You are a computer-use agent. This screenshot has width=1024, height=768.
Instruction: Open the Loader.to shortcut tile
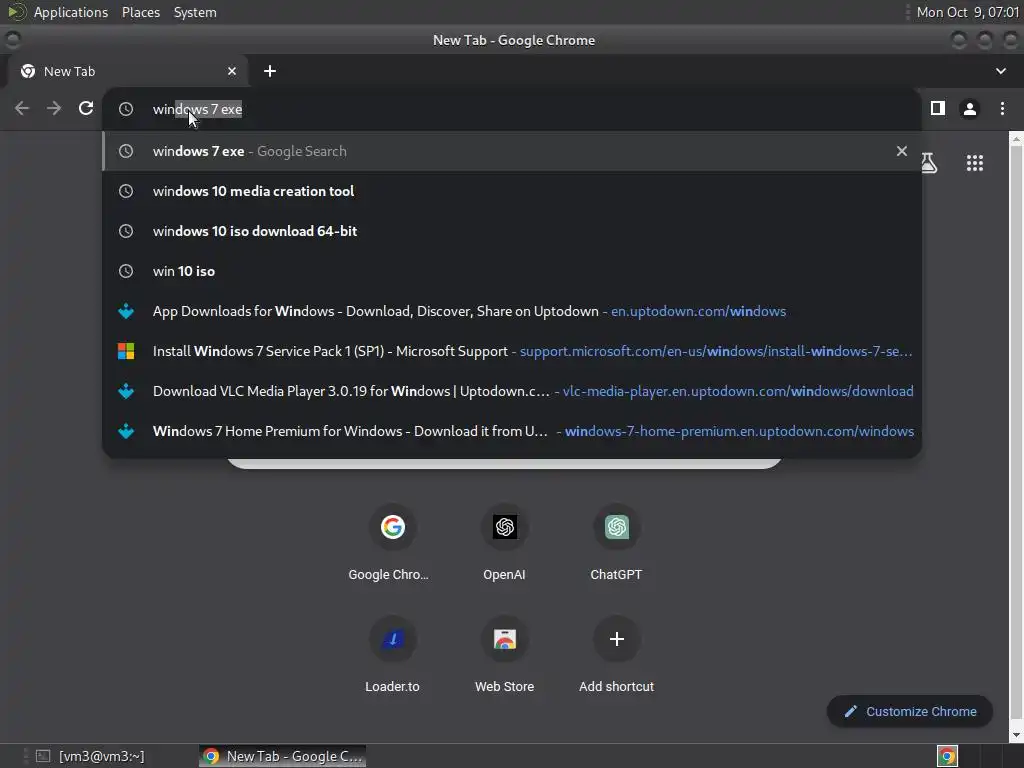[x=392, y=656]
